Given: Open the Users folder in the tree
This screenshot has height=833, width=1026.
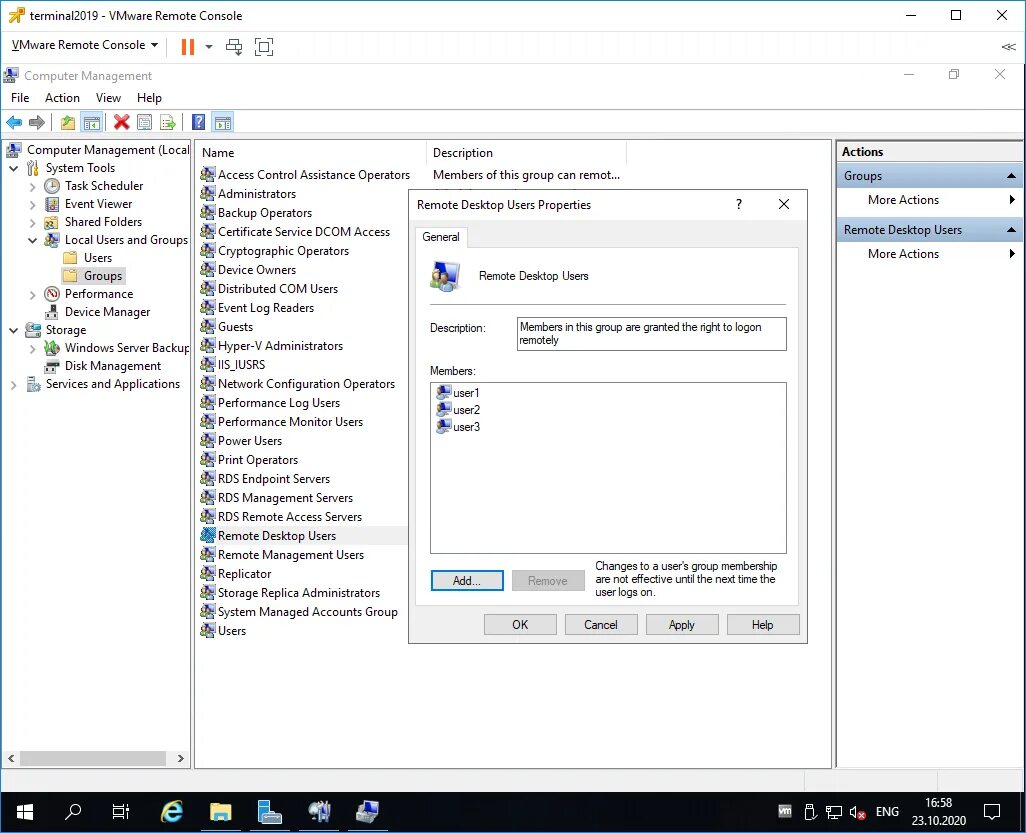Looking at the screenshot, I should pos(97,258).
